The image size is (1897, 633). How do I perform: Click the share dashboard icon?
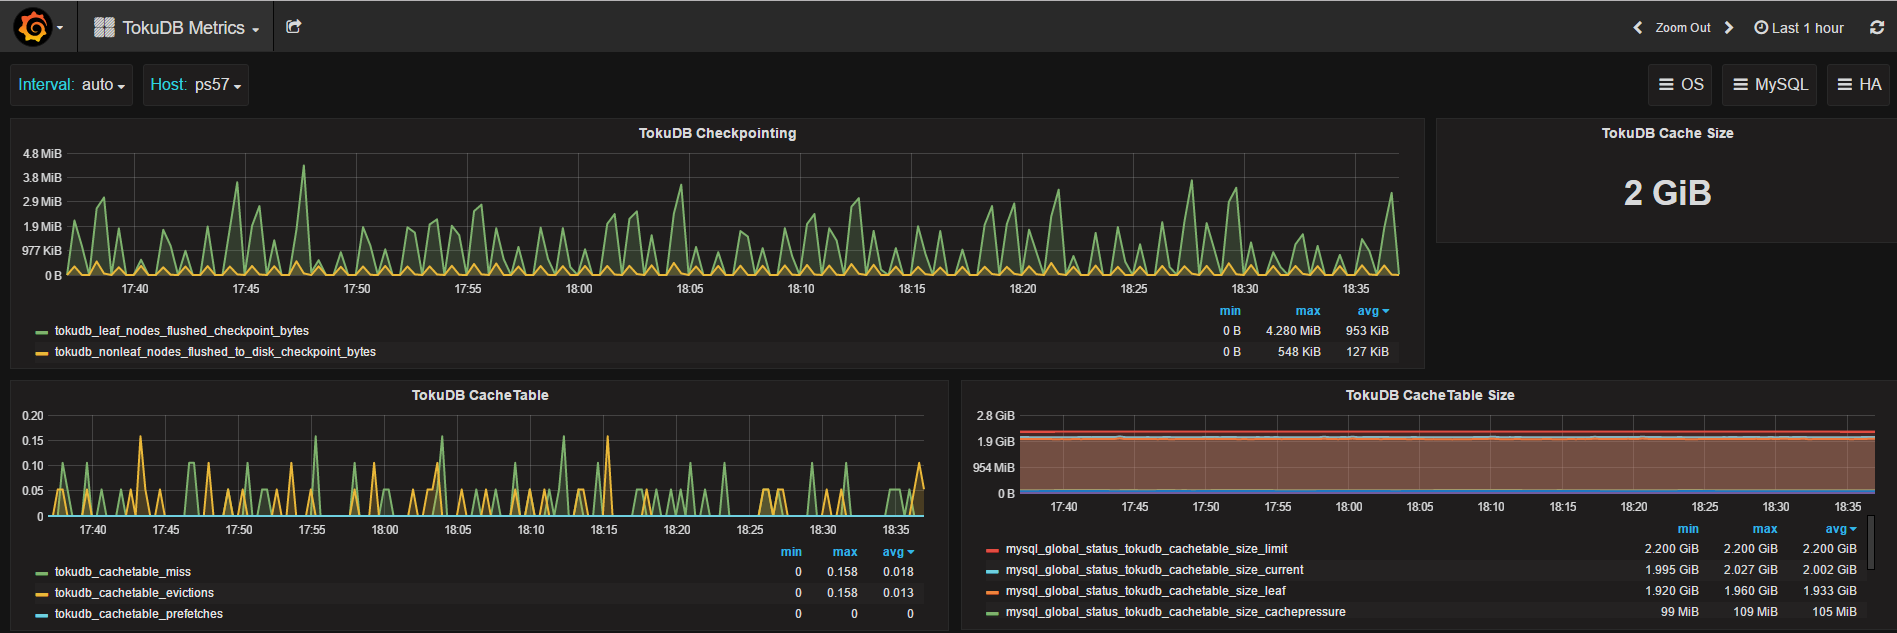[293, 27]
